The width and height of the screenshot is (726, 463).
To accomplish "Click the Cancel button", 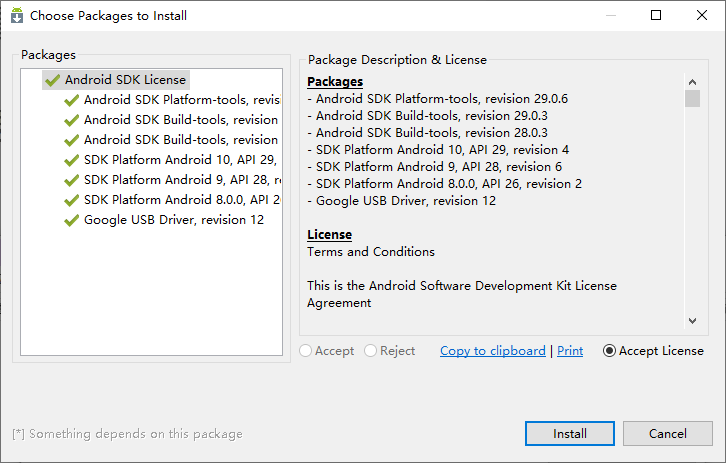I will tap(668, 433).
